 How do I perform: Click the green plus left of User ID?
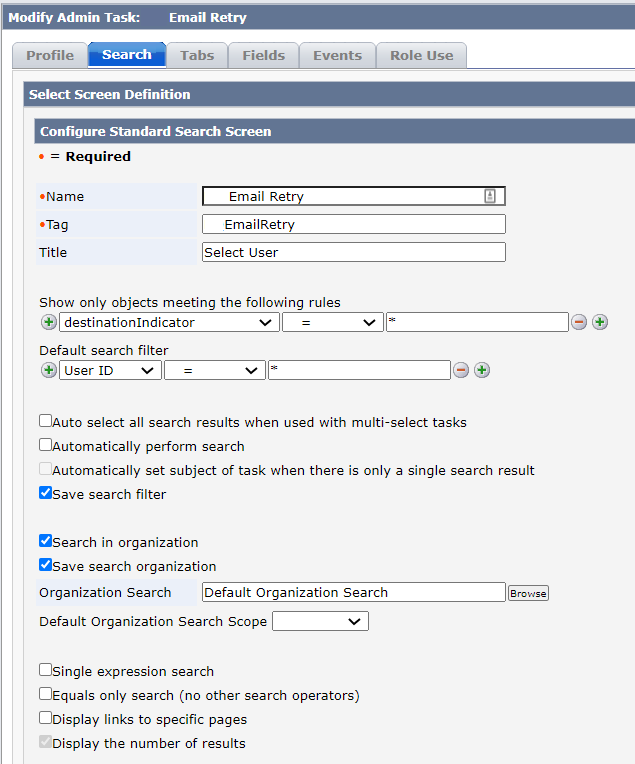48,370
